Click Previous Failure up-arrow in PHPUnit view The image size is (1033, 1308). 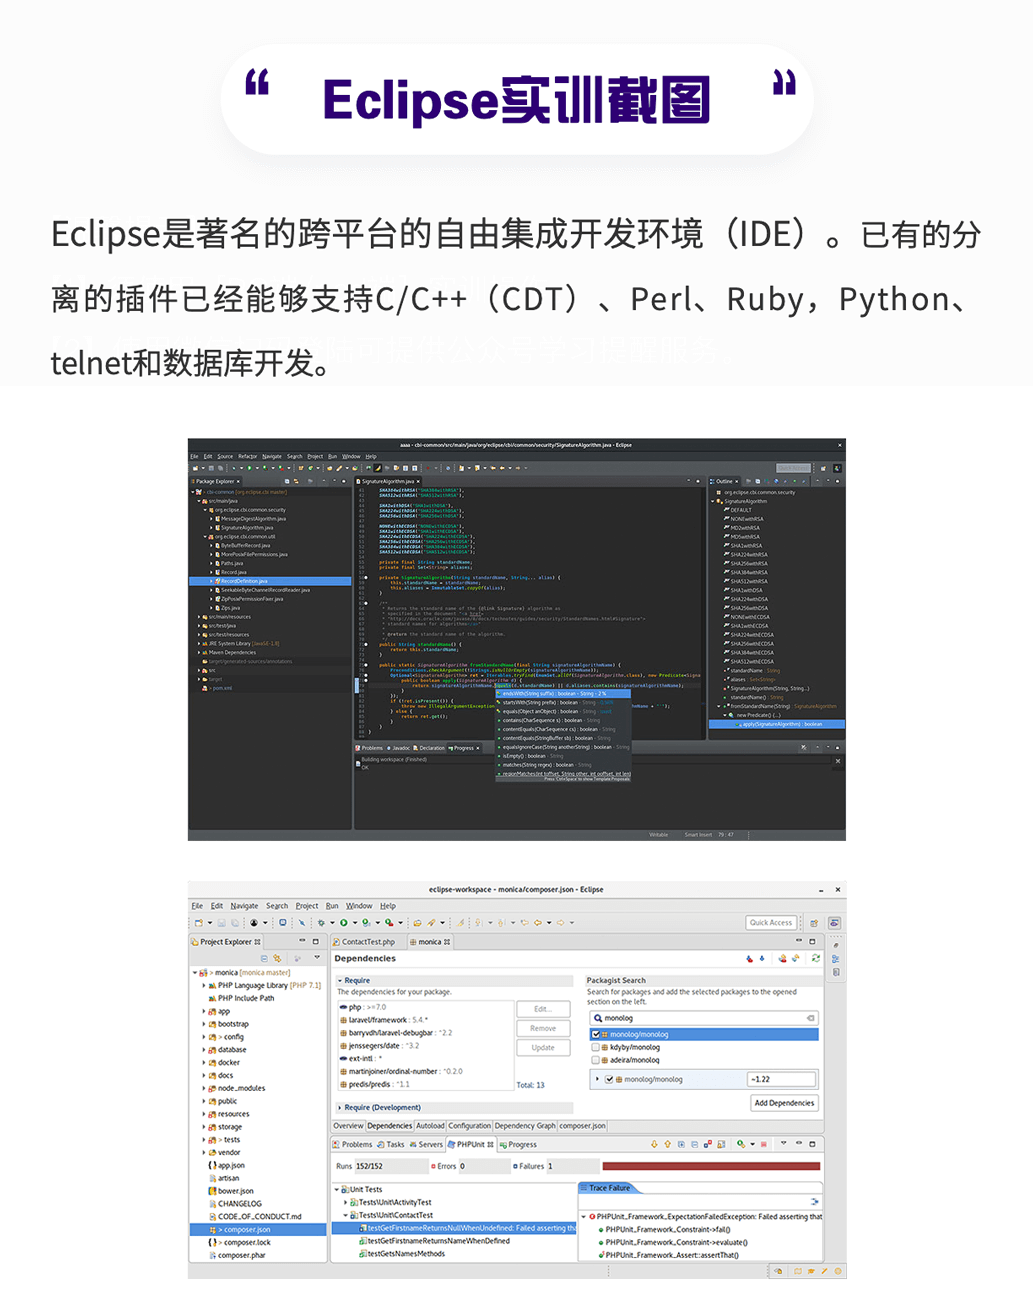click(x=667, y=1144)
